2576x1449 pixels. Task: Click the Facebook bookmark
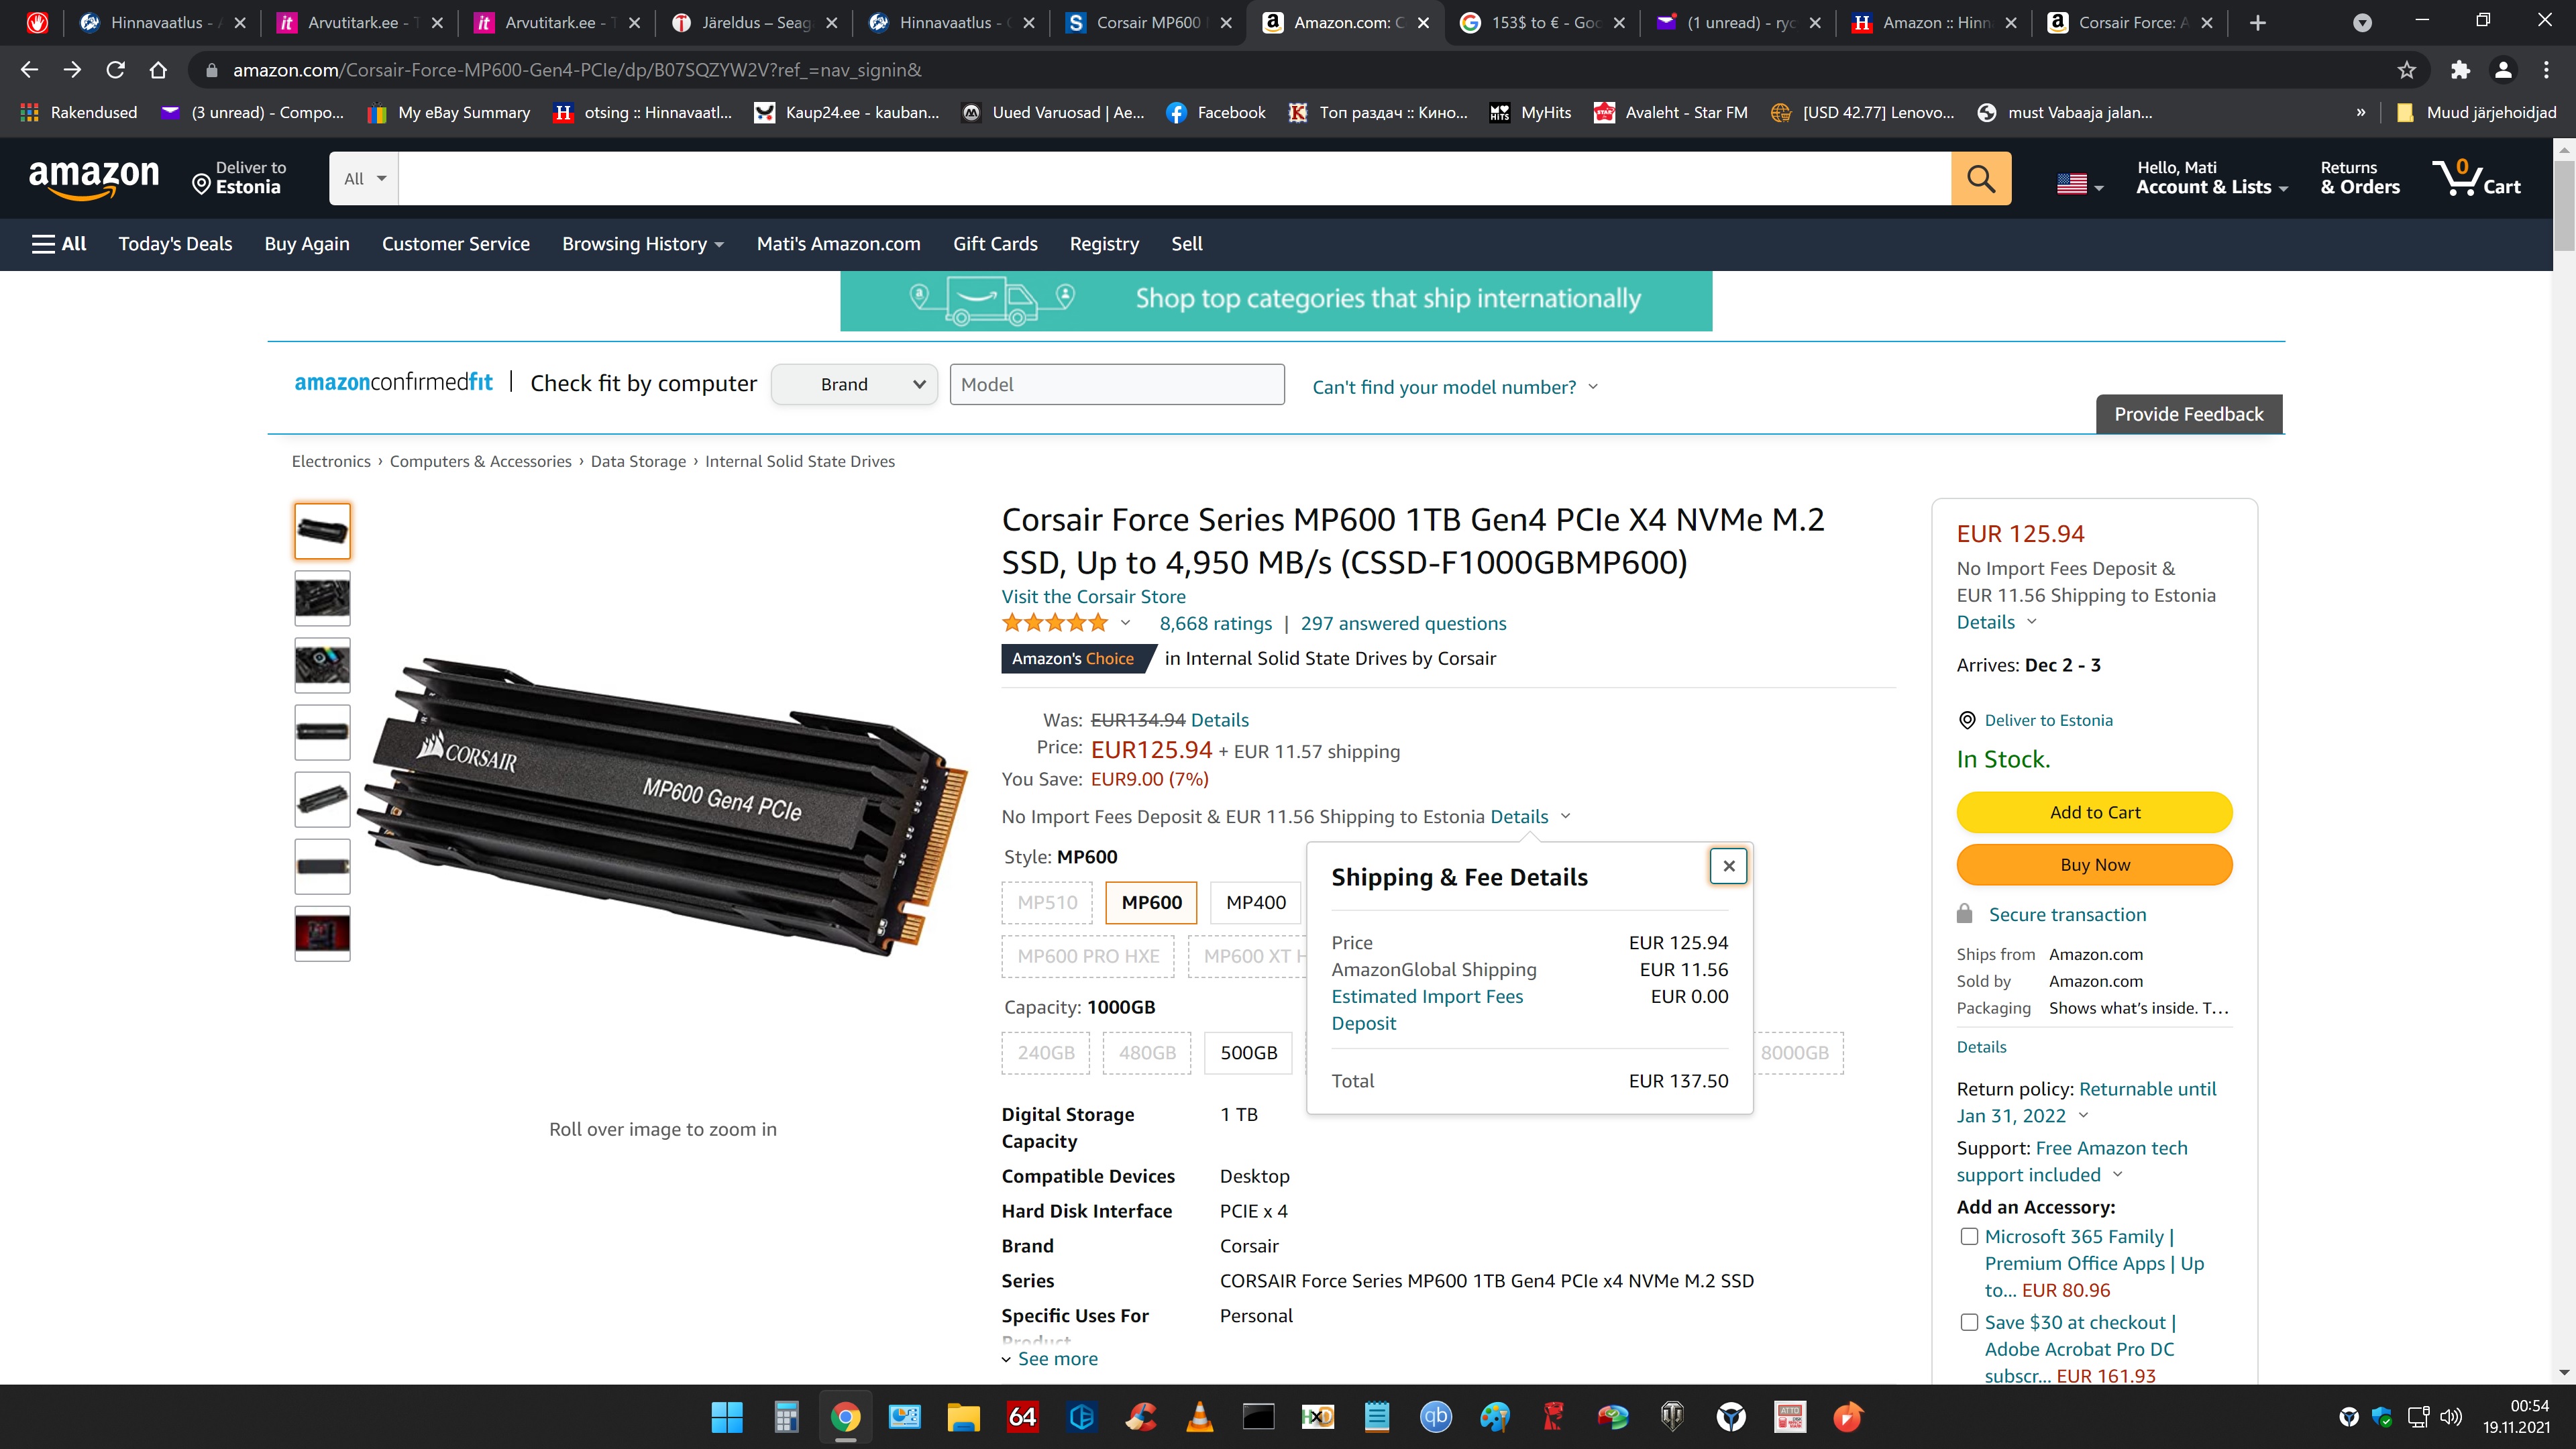coord(1215,113)
